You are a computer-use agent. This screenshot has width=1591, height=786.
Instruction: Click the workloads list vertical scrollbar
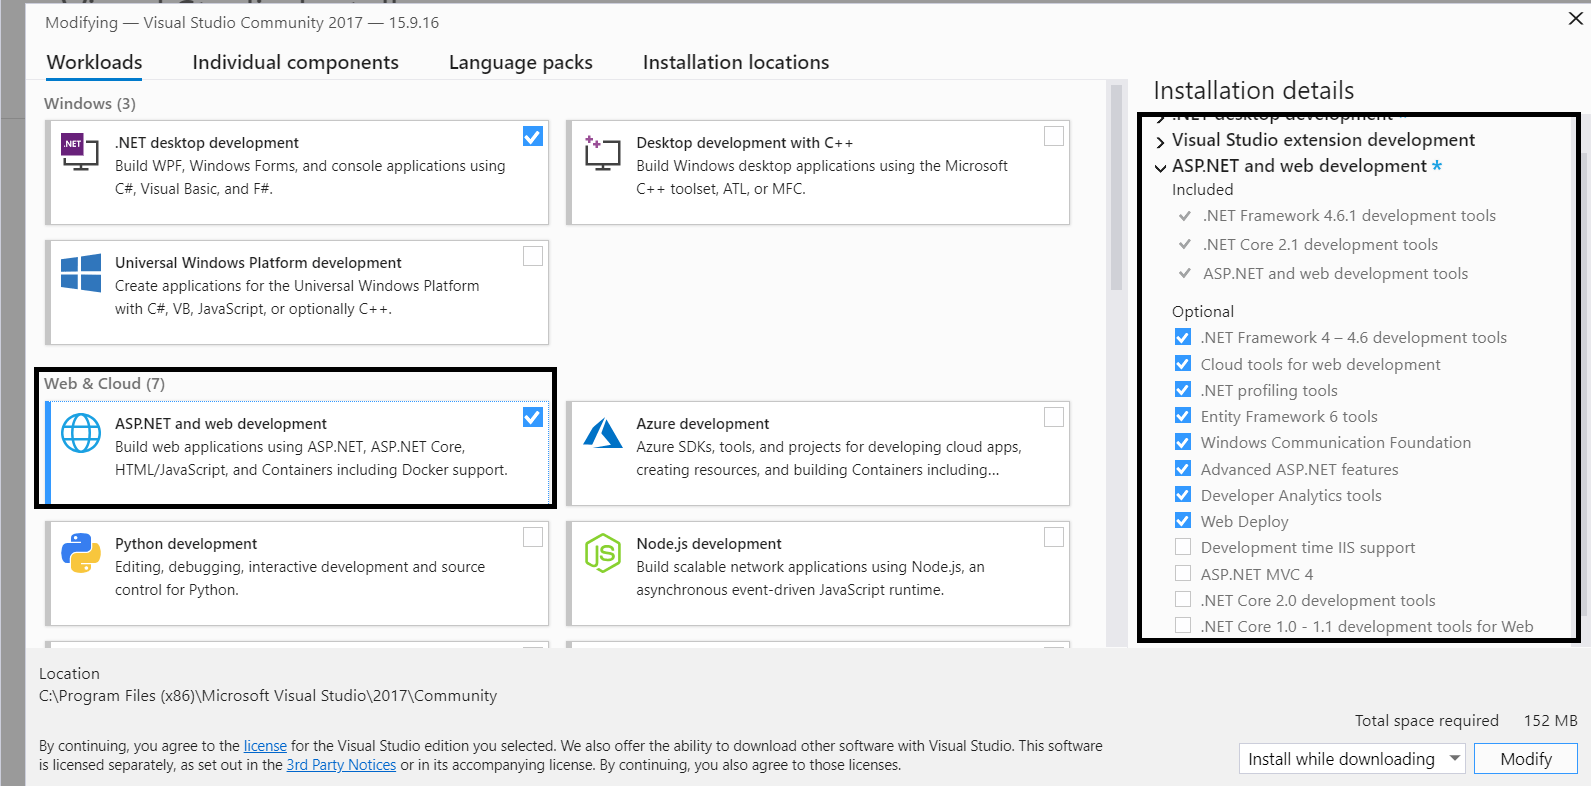click(x=1116, y=190)
